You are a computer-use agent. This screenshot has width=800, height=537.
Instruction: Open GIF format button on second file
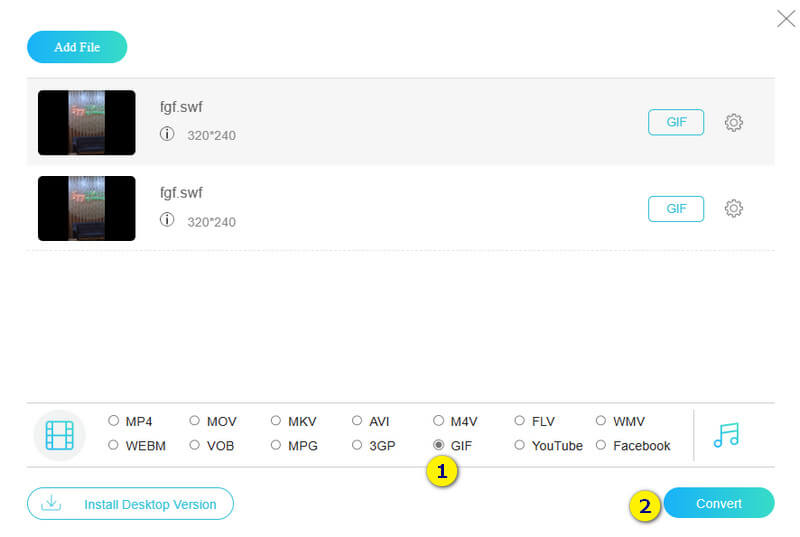click(676, 208)
